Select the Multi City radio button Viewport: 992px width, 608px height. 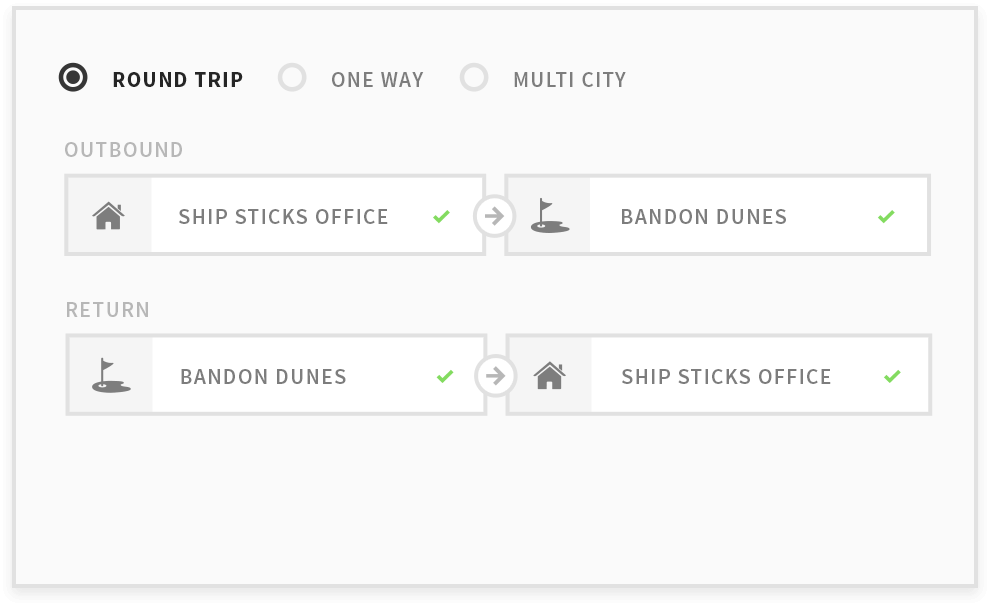pyautogui.click(x=474, y=78)
